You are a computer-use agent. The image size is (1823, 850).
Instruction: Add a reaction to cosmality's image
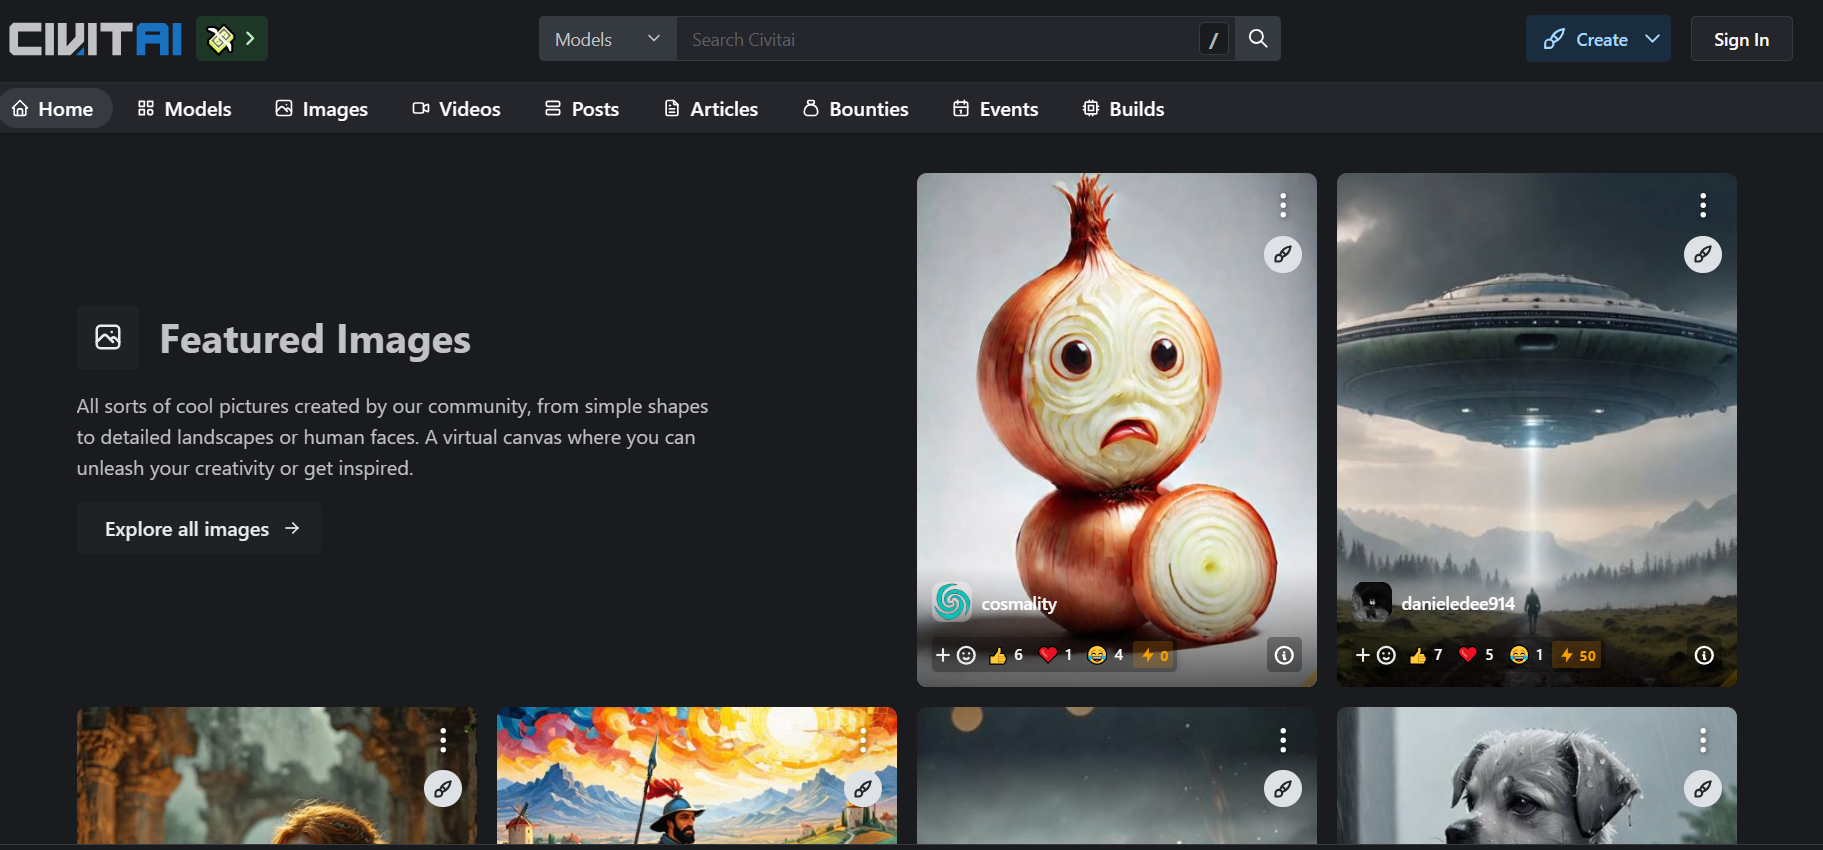[x=955, y=655]
